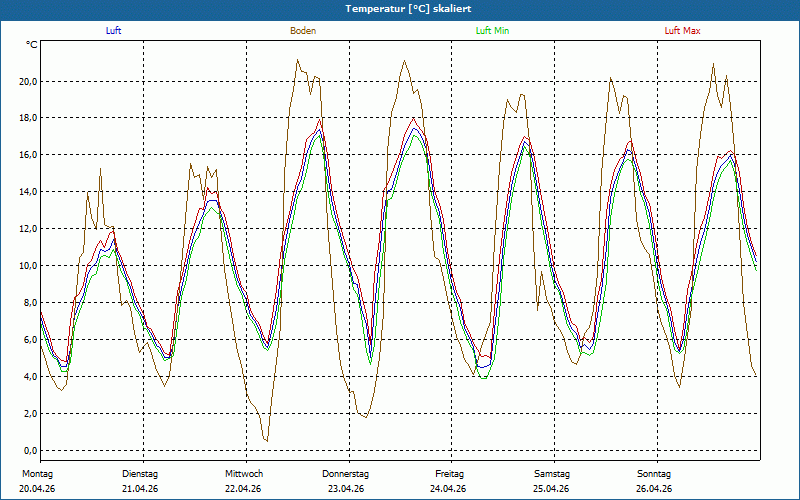The height and width of the screenshot is (500, 800).
Task: Click the 14,0 y-axis value
Action: (x=28, y=192)
